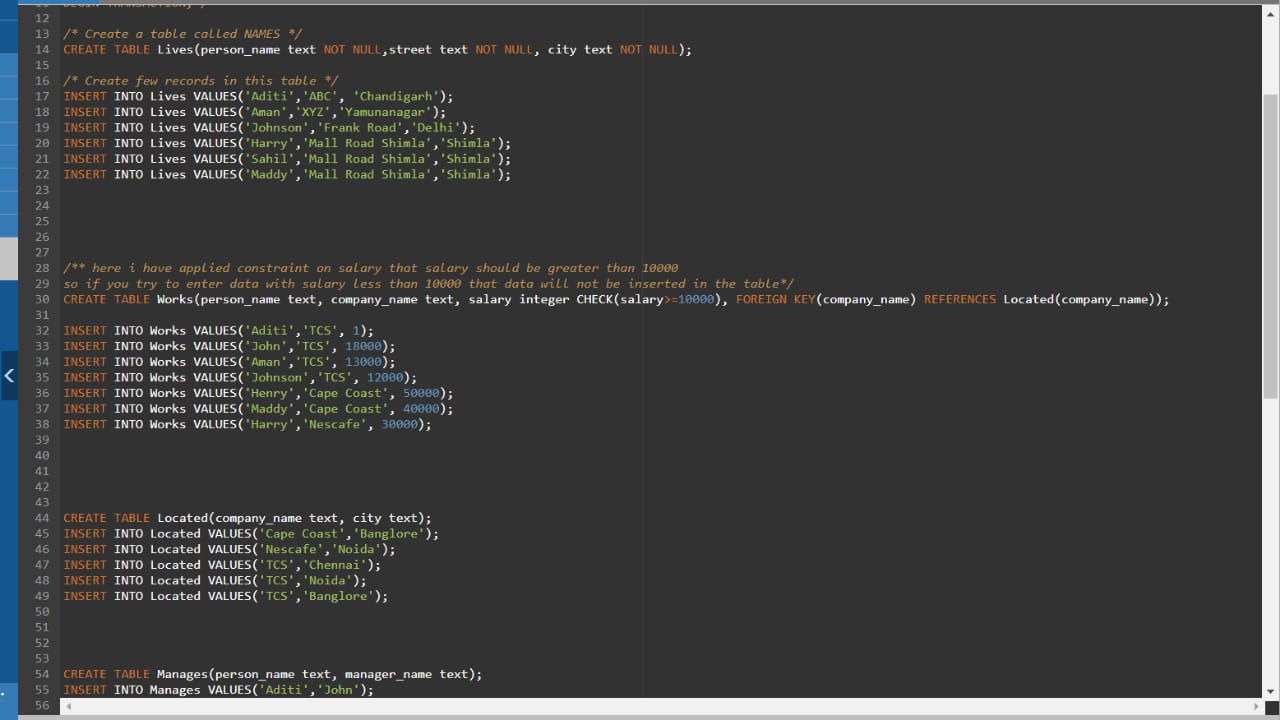Click the REFERENCES keyword on line 30
This screenshot has height=720, width=1280.
coord(959,299)
